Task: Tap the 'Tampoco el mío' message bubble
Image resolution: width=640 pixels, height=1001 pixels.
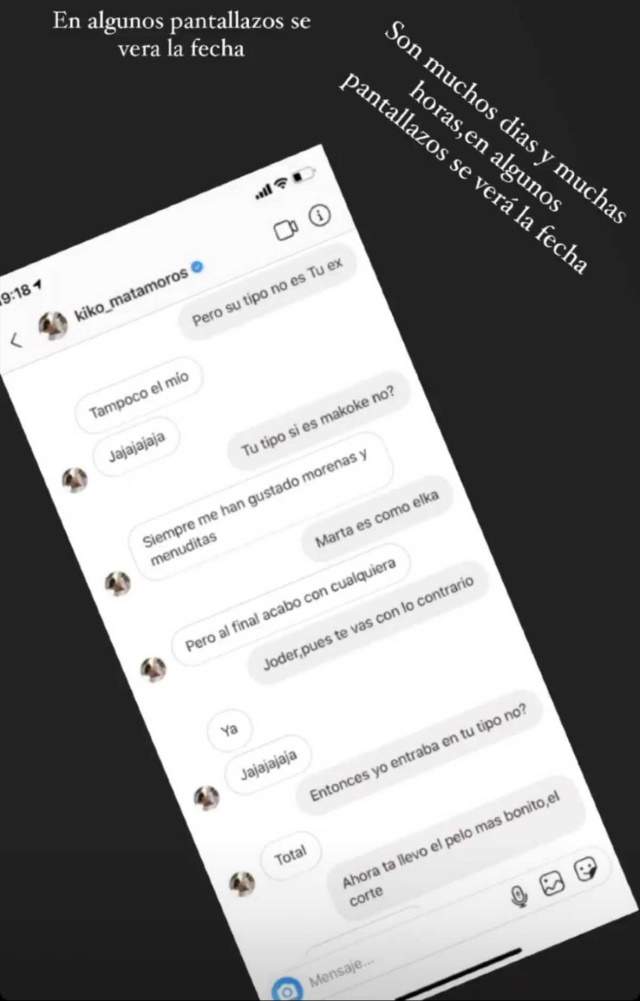Action: [x=138, y=395]
